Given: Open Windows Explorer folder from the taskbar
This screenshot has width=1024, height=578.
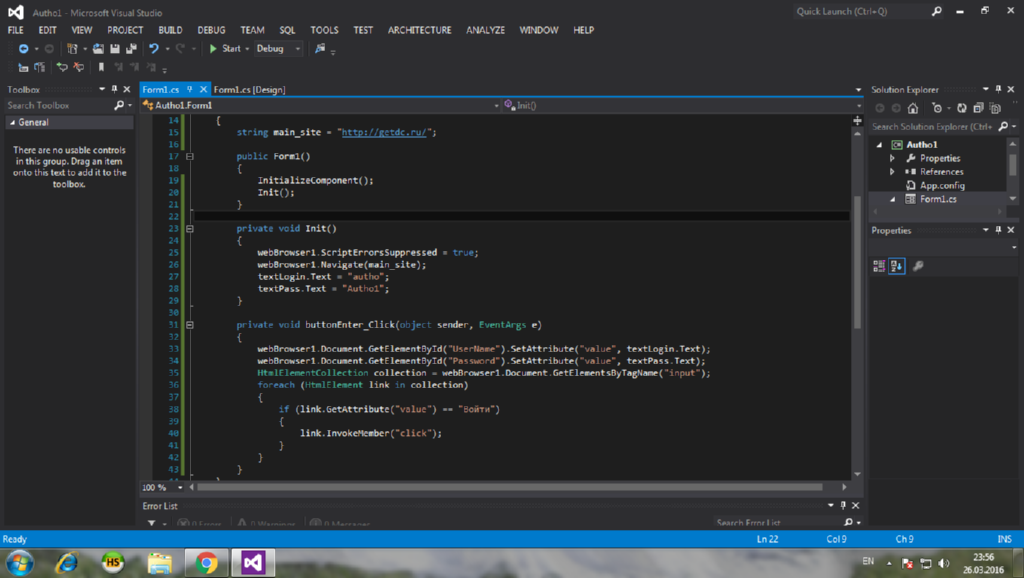Looking at the screenshot, I should (x=159, y=562).
